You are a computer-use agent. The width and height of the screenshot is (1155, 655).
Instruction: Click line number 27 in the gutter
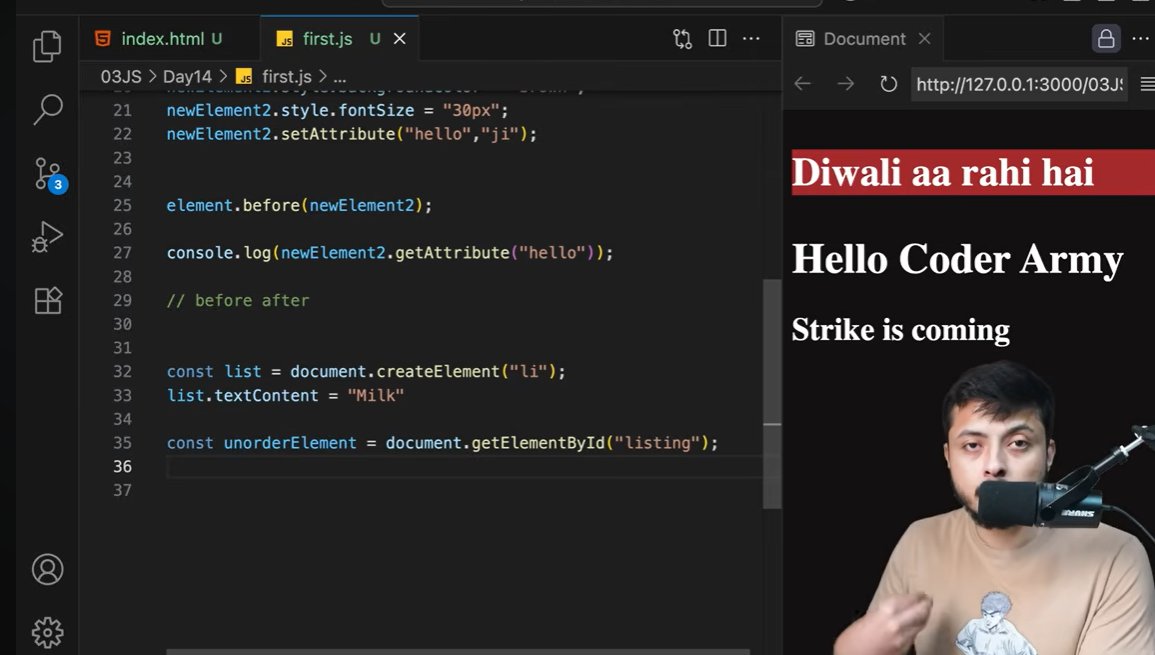[x=122, y=253]
